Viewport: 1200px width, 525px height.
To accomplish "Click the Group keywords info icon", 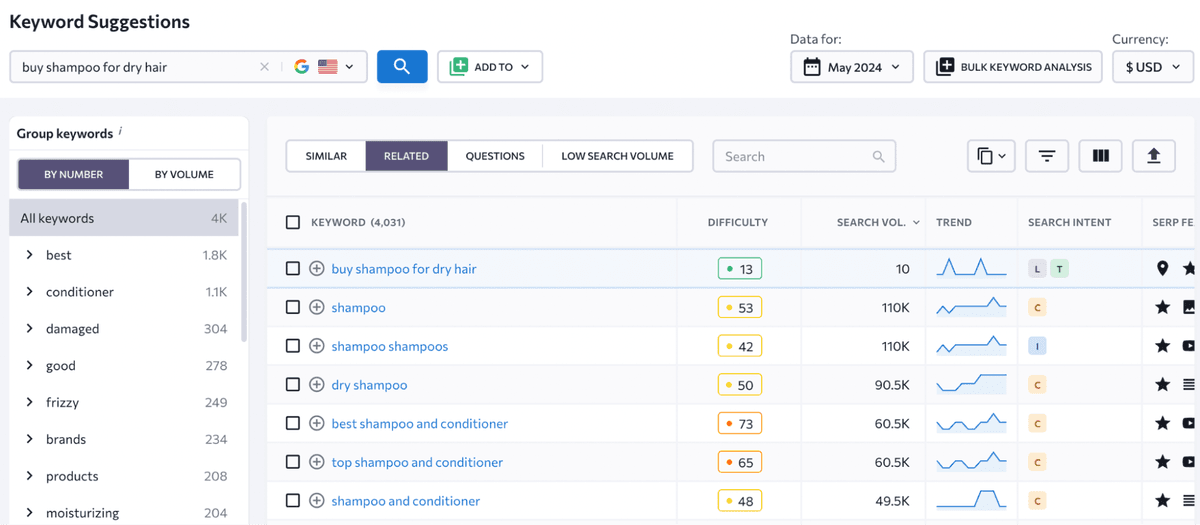I will pos(120,131).
